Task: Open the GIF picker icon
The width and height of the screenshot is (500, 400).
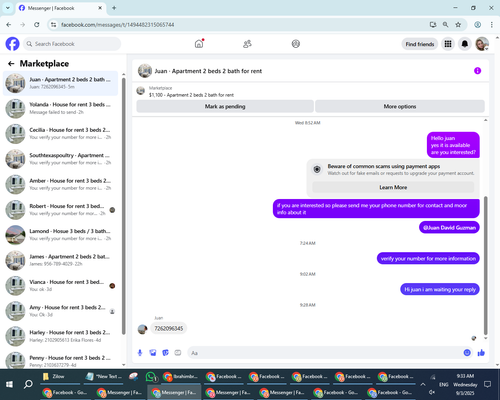Action: pyautogui.click(x=178, y=353)
